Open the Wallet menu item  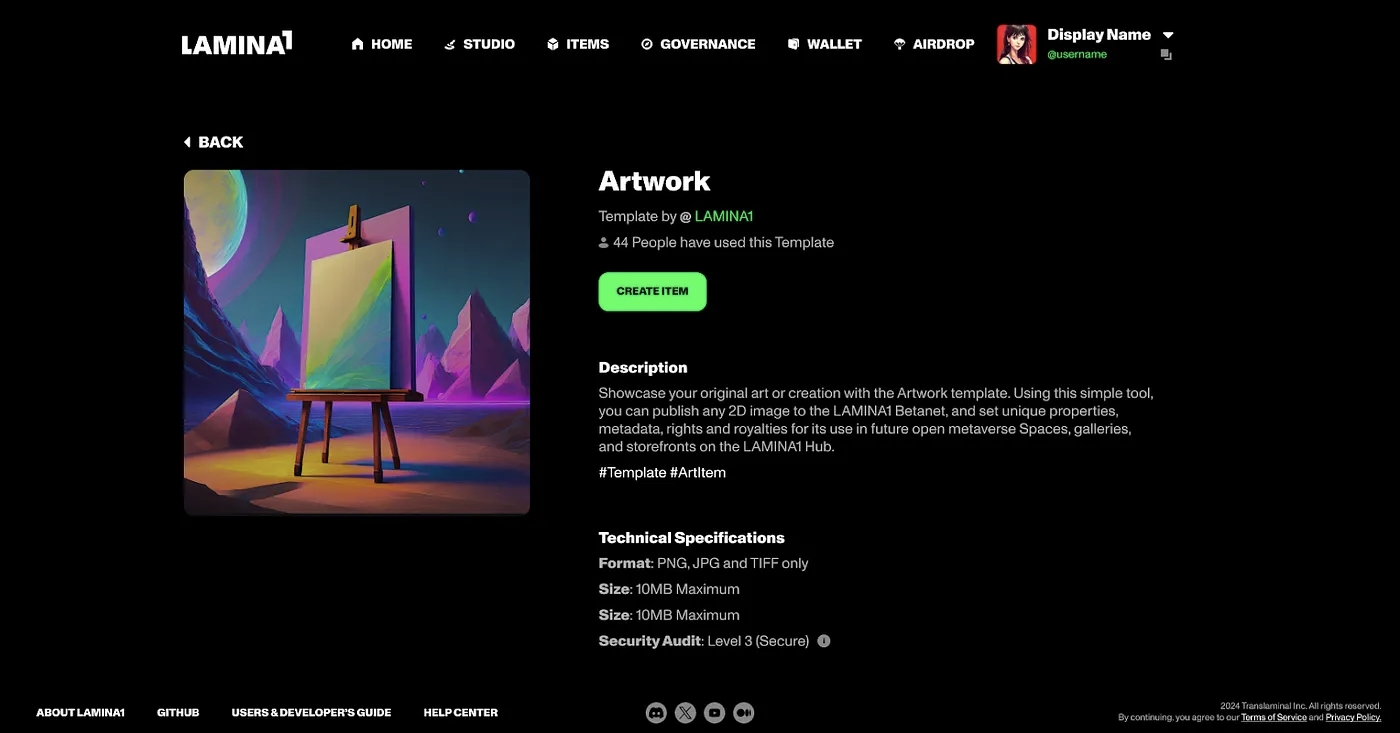[x=824, y=44]
